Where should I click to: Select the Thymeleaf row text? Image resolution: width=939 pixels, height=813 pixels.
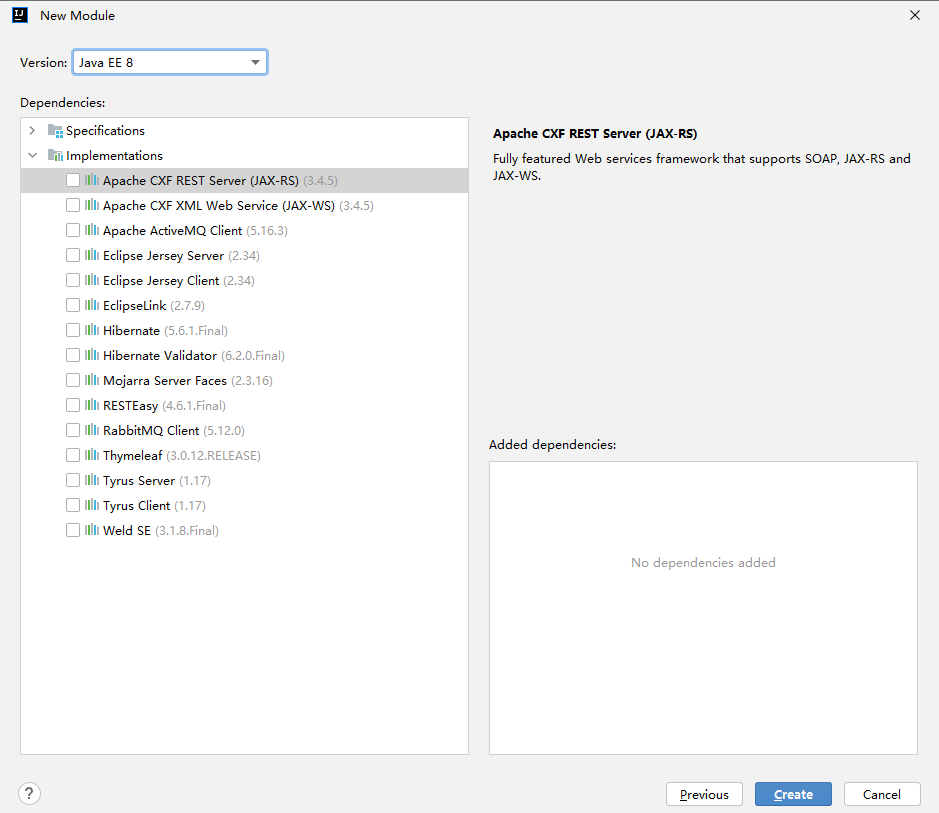[x=182, y=456]
